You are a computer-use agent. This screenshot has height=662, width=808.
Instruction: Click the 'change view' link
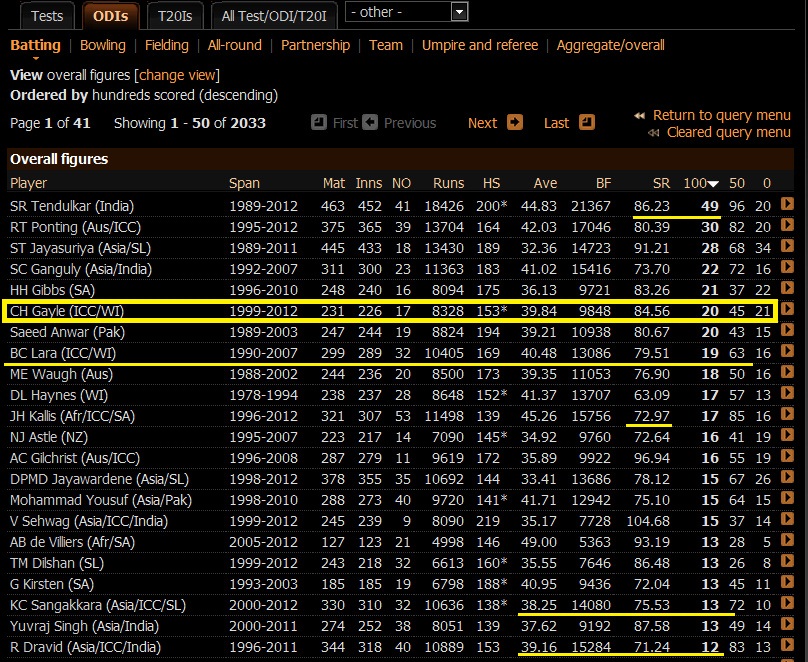coord(177,75)
